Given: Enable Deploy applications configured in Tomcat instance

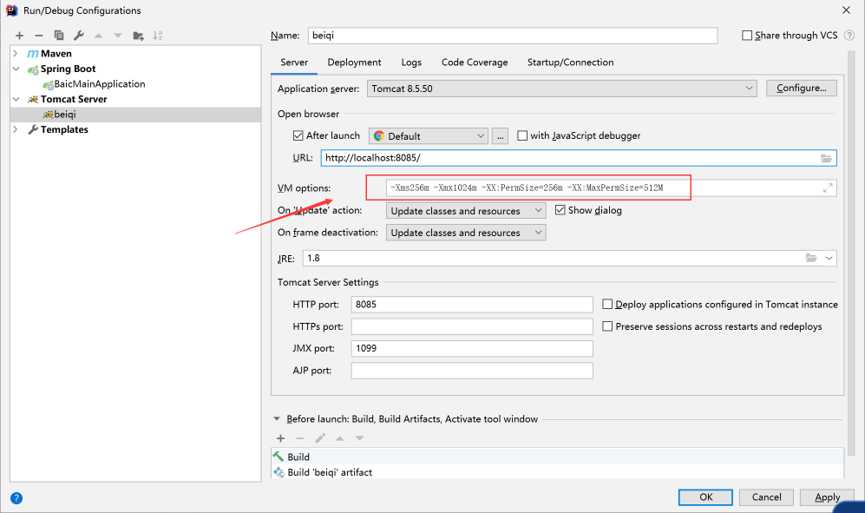Looking at the screenshot, I should pyautogui.click(x=607, y=304).
